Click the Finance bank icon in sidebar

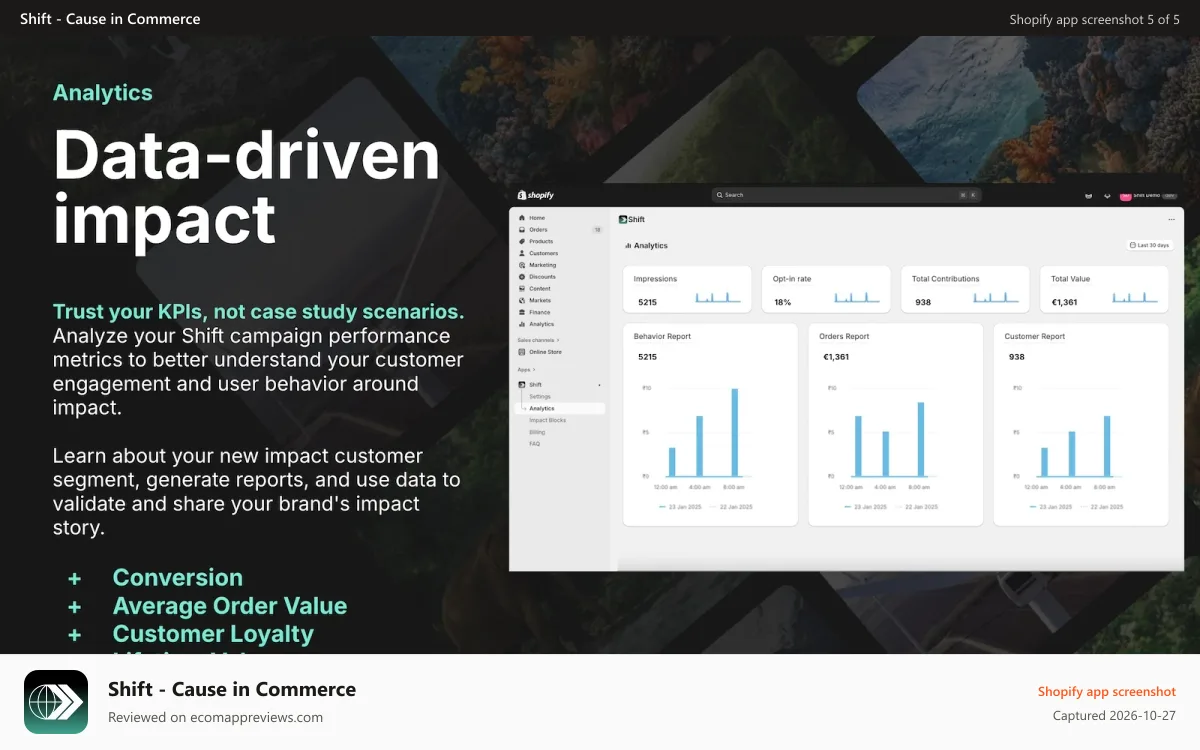point(521,312)
